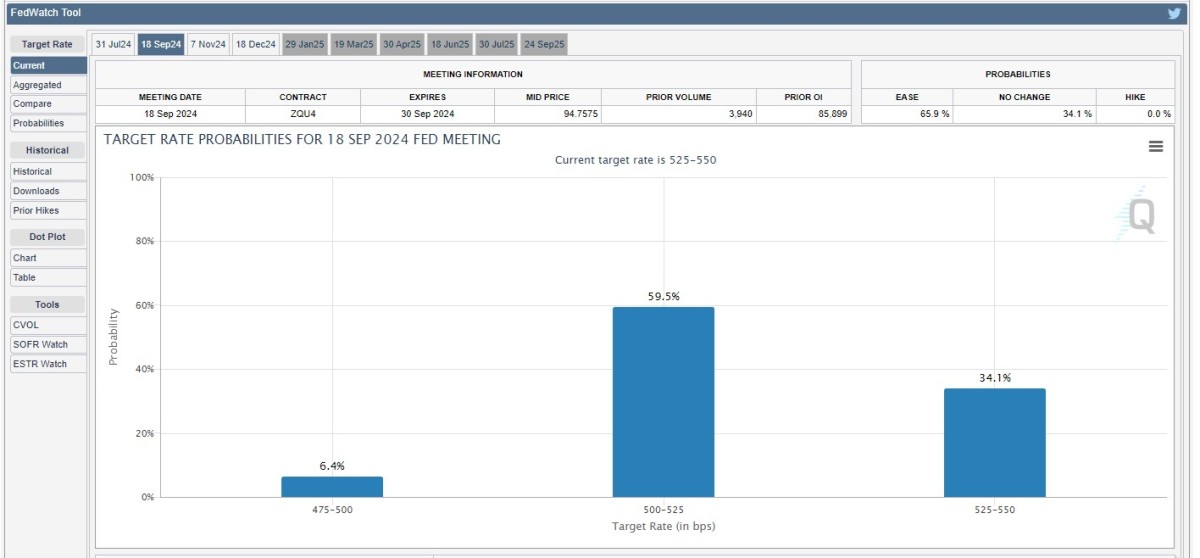Show the Dot Plot Chart
The image size is (1200, 558).
48,258
